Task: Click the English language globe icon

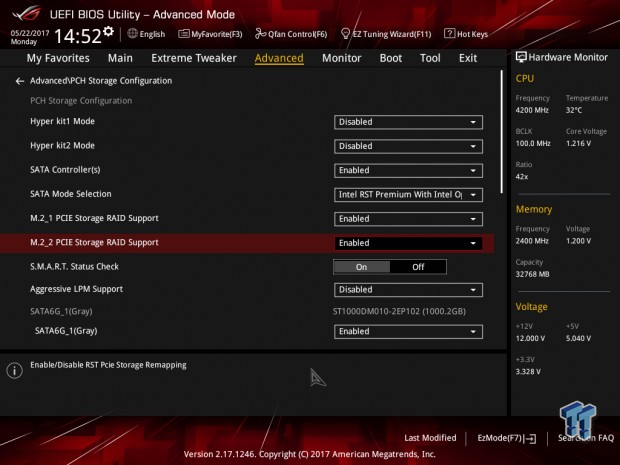Action: pos(133,34)
